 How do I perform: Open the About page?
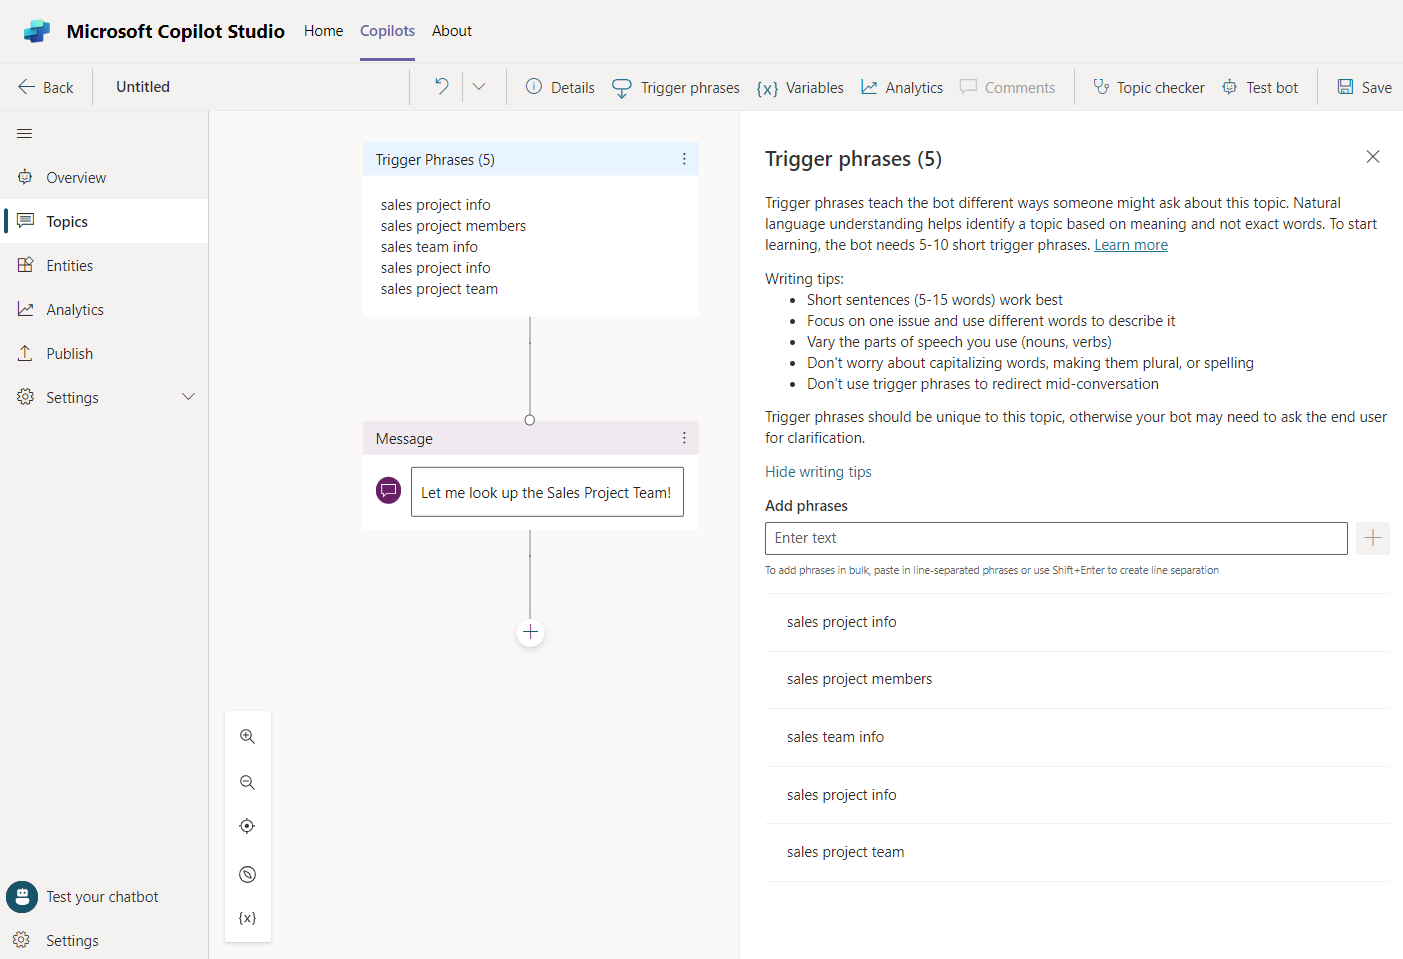pos(451,31)
